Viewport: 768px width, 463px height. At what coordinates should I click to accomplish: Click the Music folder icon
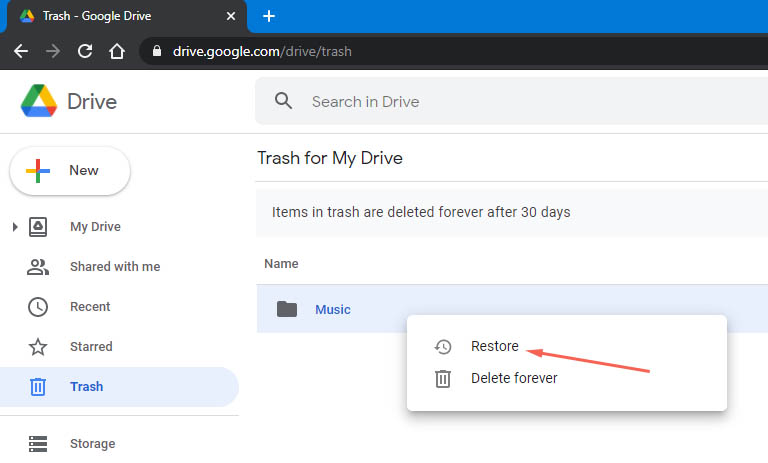[287, 309]
